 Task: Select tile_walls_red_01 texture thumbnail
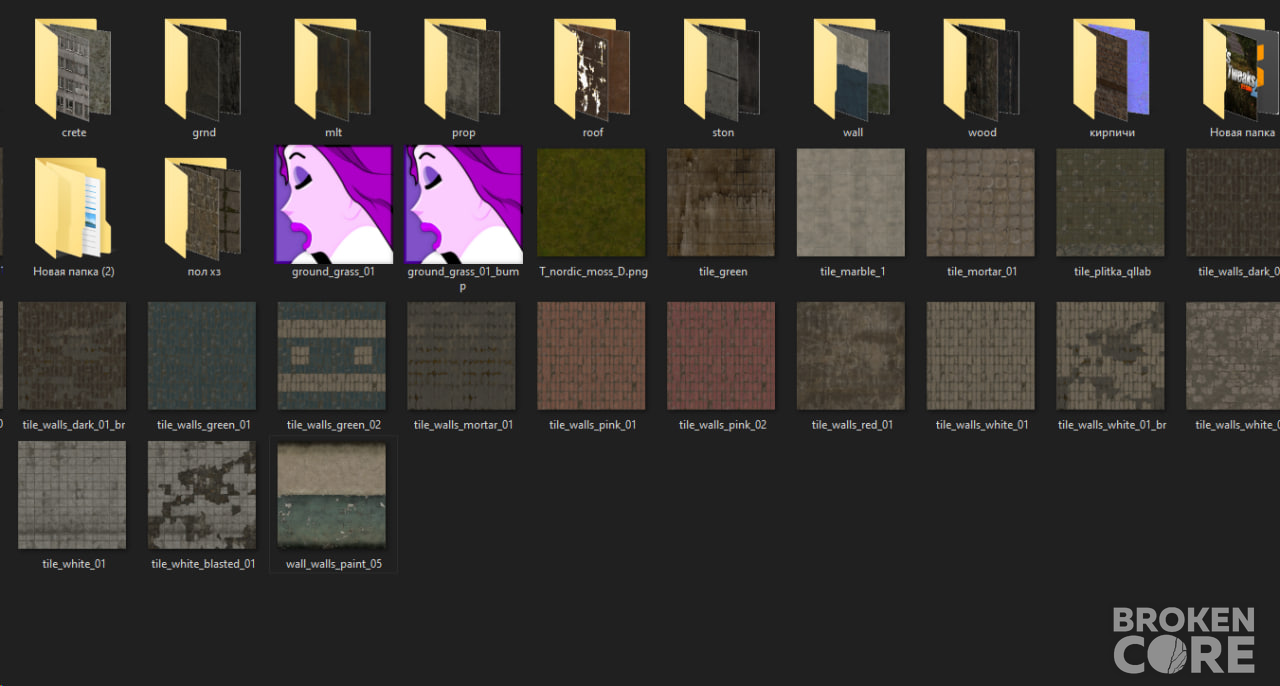coord(851,356)
